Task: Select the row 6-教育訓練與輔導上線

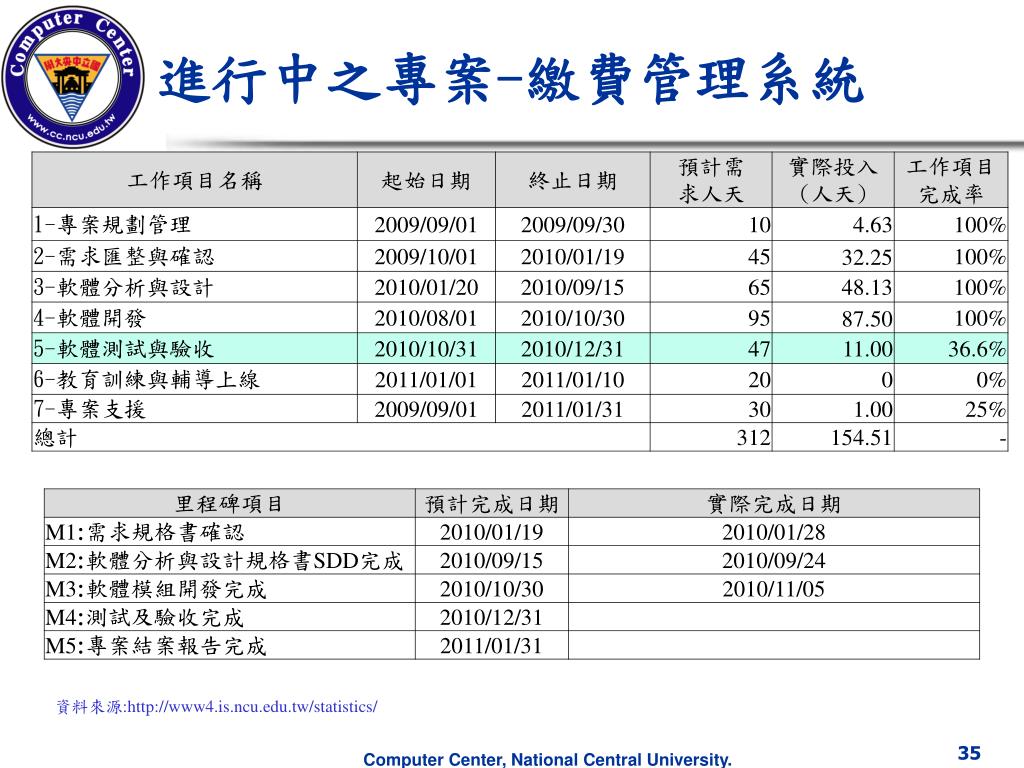Action: coord(520,379)
